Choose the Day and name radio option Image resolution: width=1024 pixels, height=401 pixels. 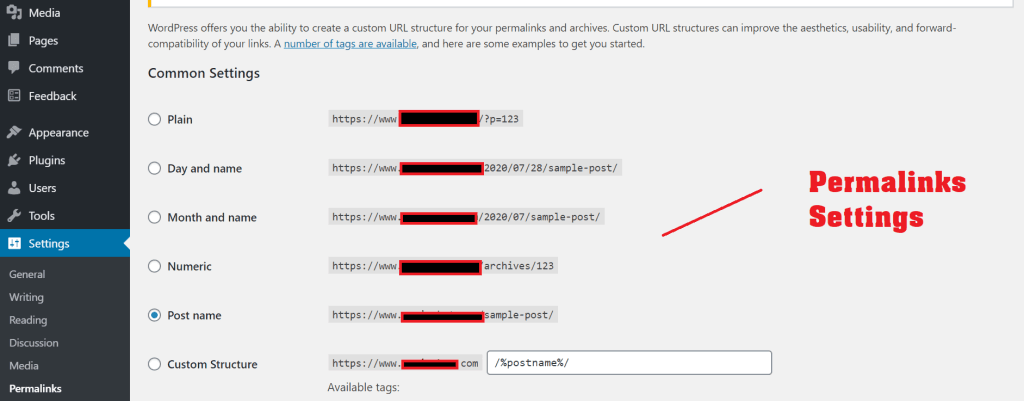point(154,168)
